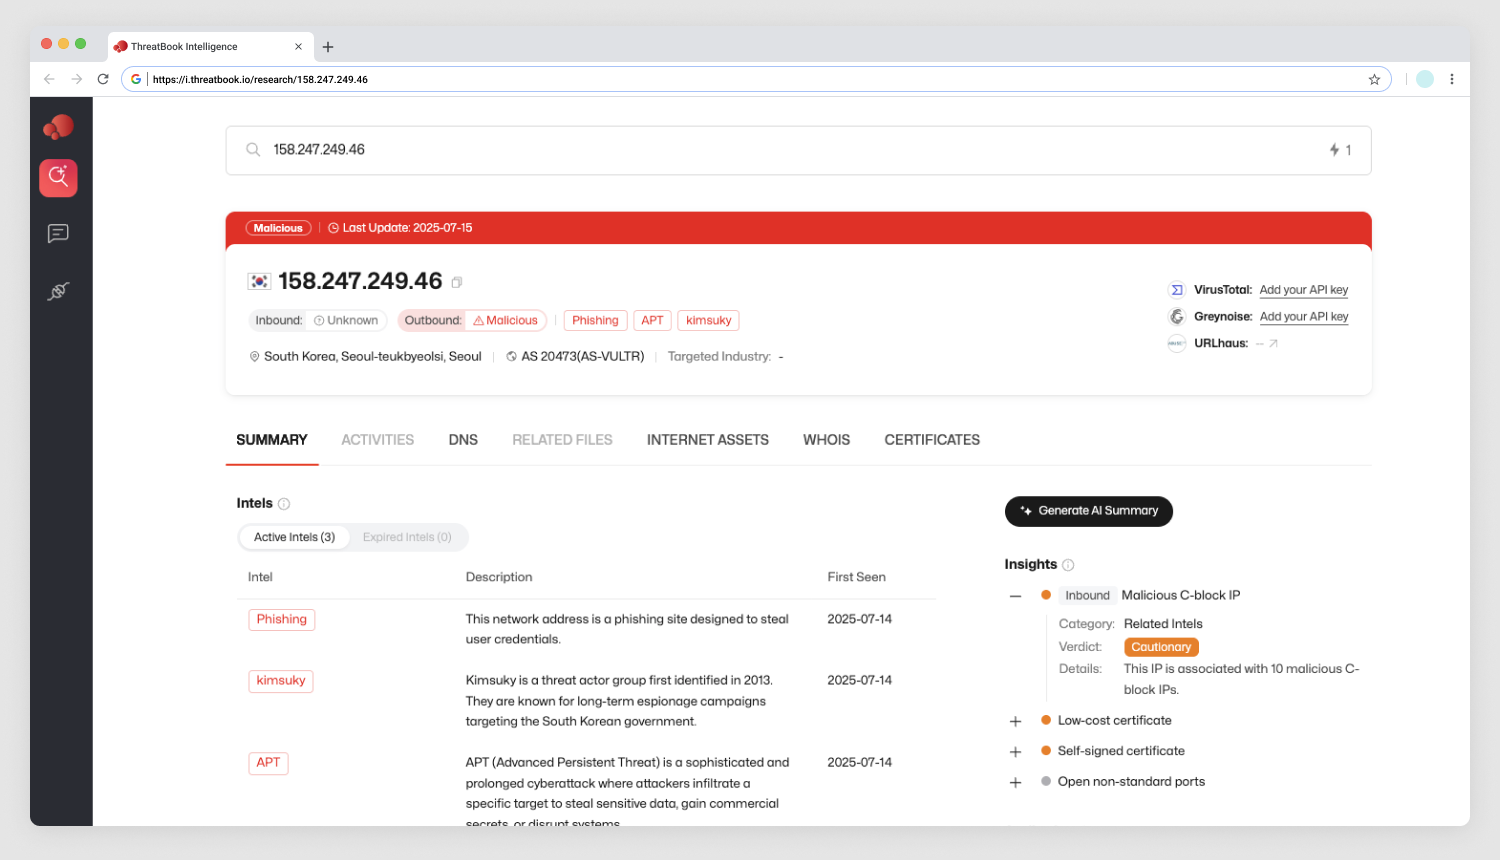Select the Expired Intels (0) toggle
The width and height of the screenshot is (1500, 860).
[x=406, y=537]
